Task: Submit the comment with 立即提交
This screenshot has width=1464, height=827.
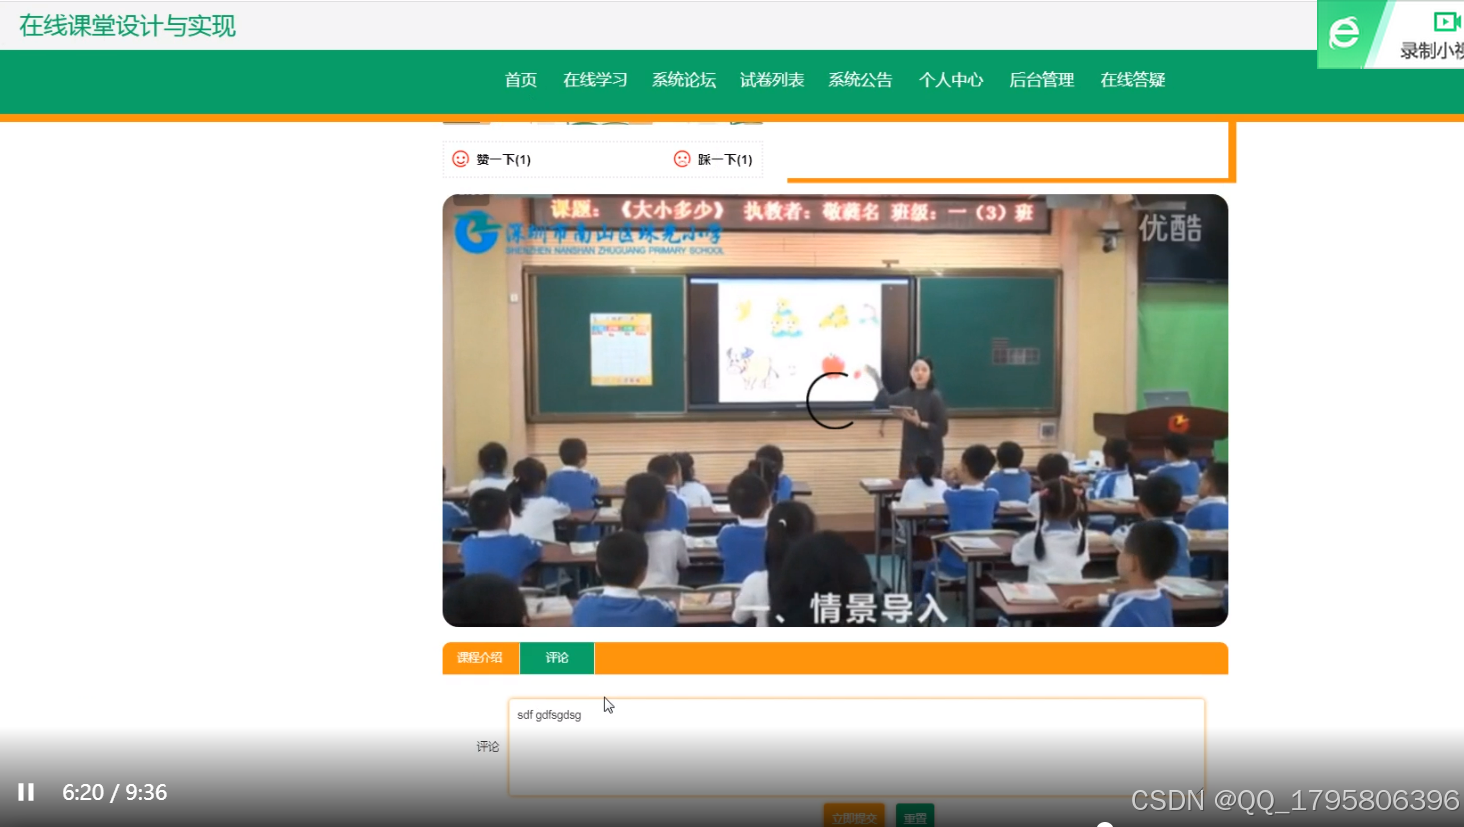Action: (x=854, y=817)
